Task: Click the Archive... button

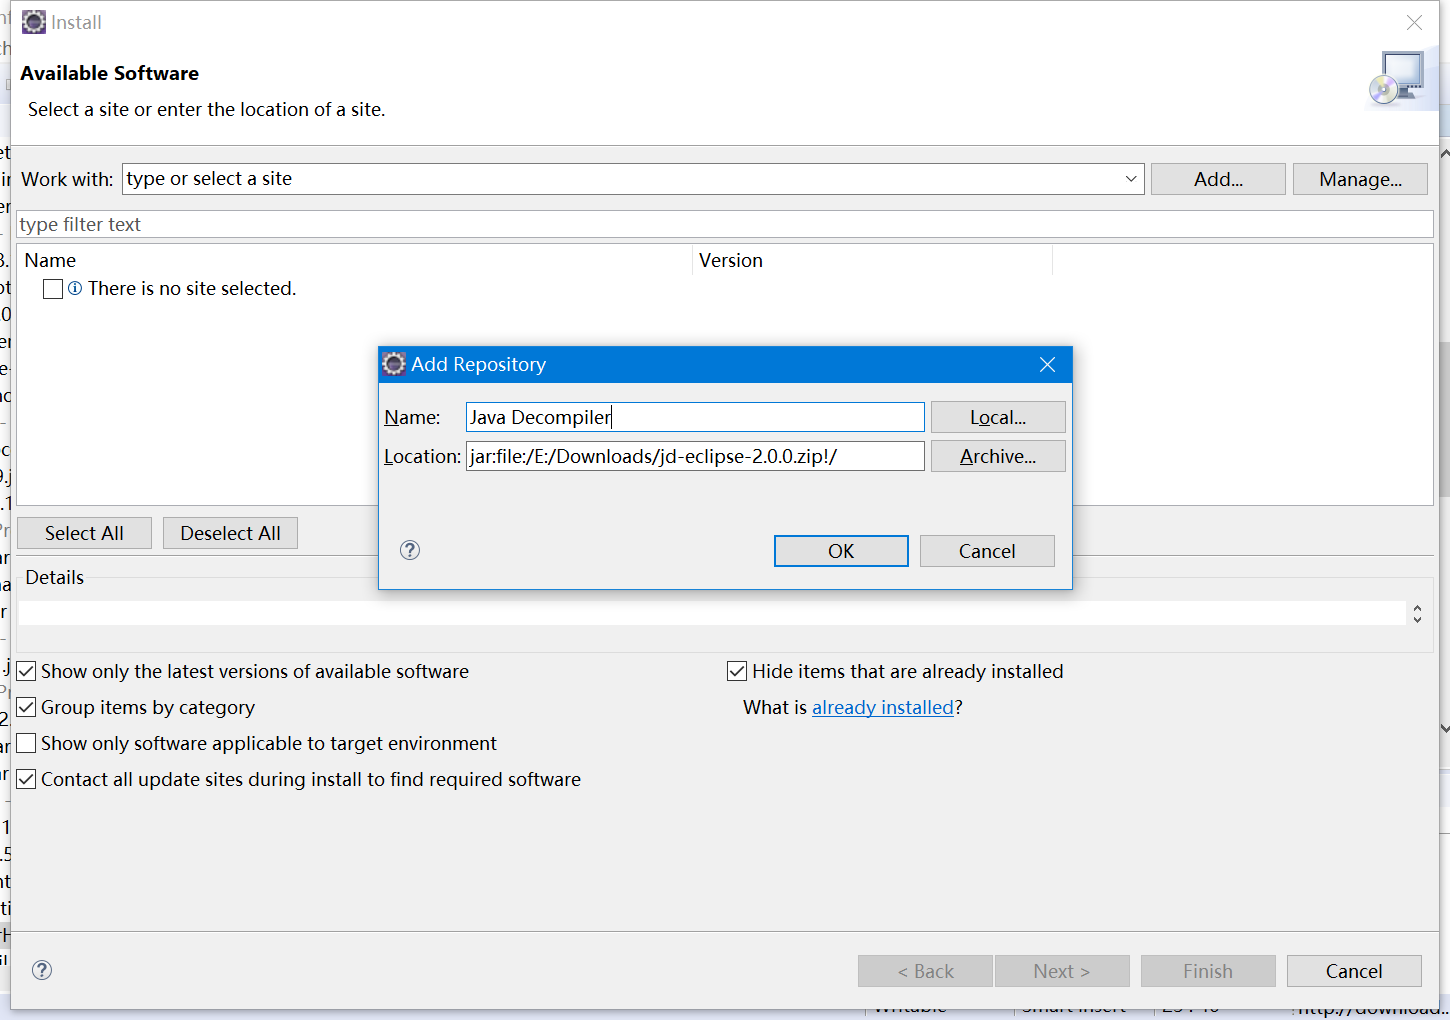Action: point(998,456)
